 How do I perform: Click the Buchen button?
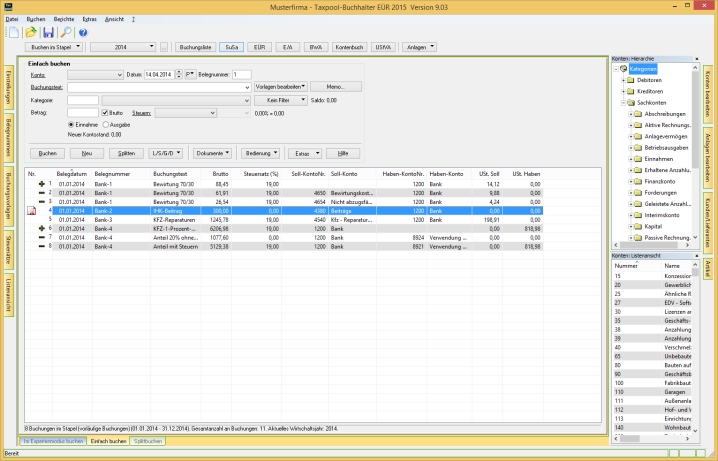[x=46, y=153]
